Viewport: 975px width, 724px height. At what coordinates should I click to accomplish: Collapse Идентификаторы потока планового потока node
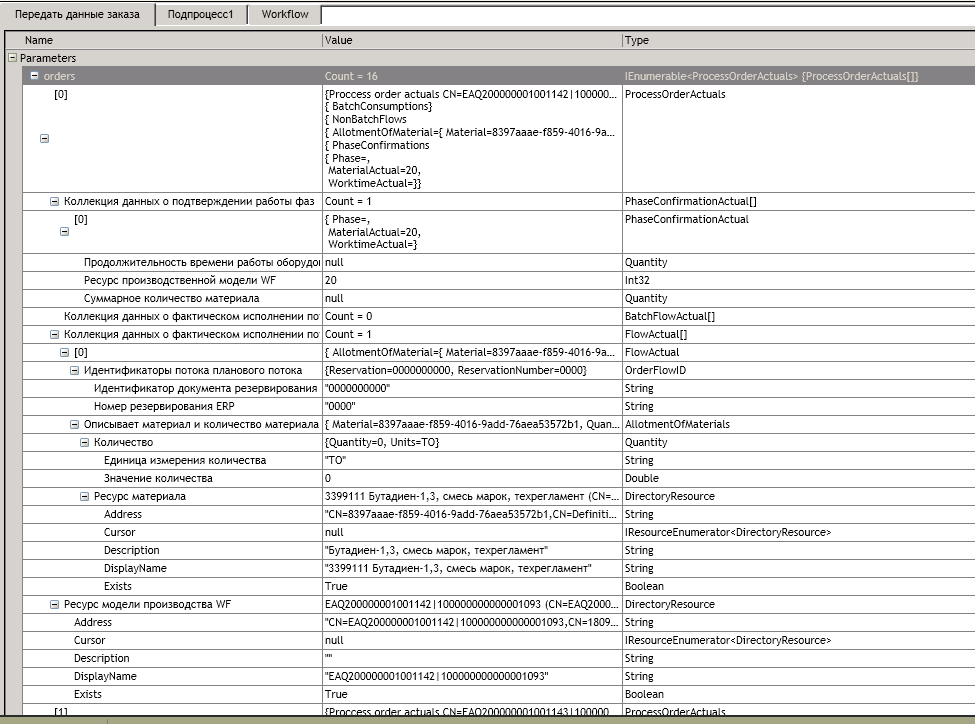tap(75, 370)
